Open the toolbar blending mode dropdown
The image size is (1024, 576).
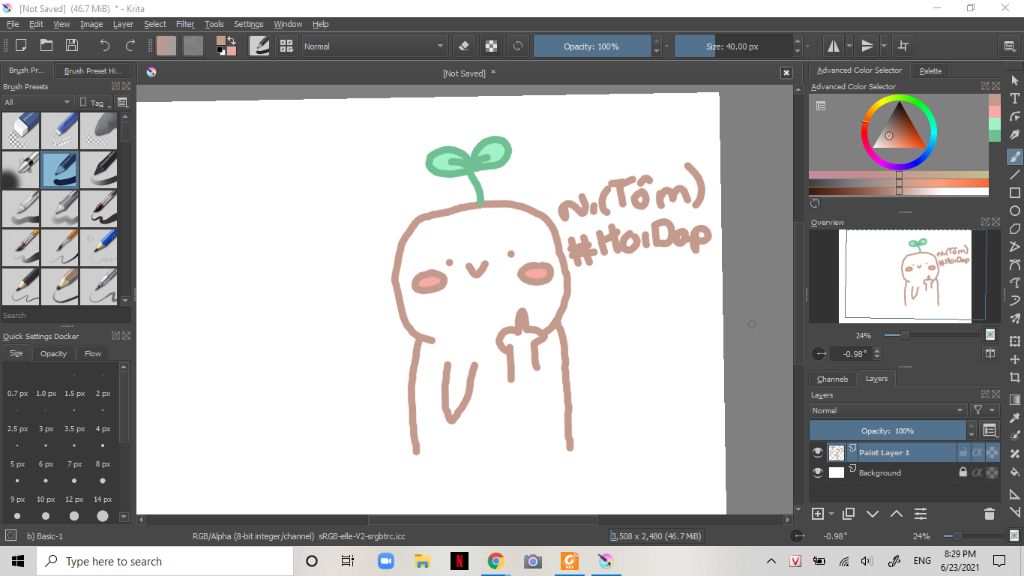coord(374,46)
